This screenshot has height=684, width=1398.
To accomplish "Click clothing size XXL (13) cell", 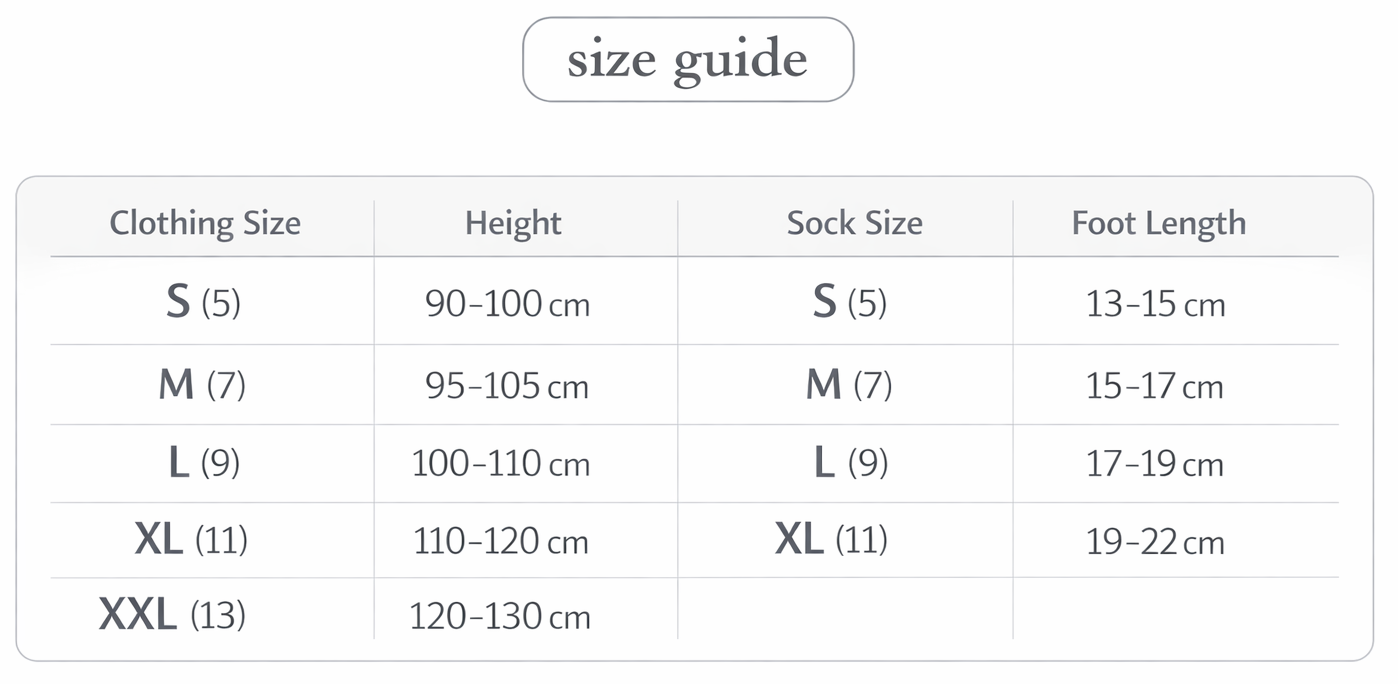I will tap(172, 614).
